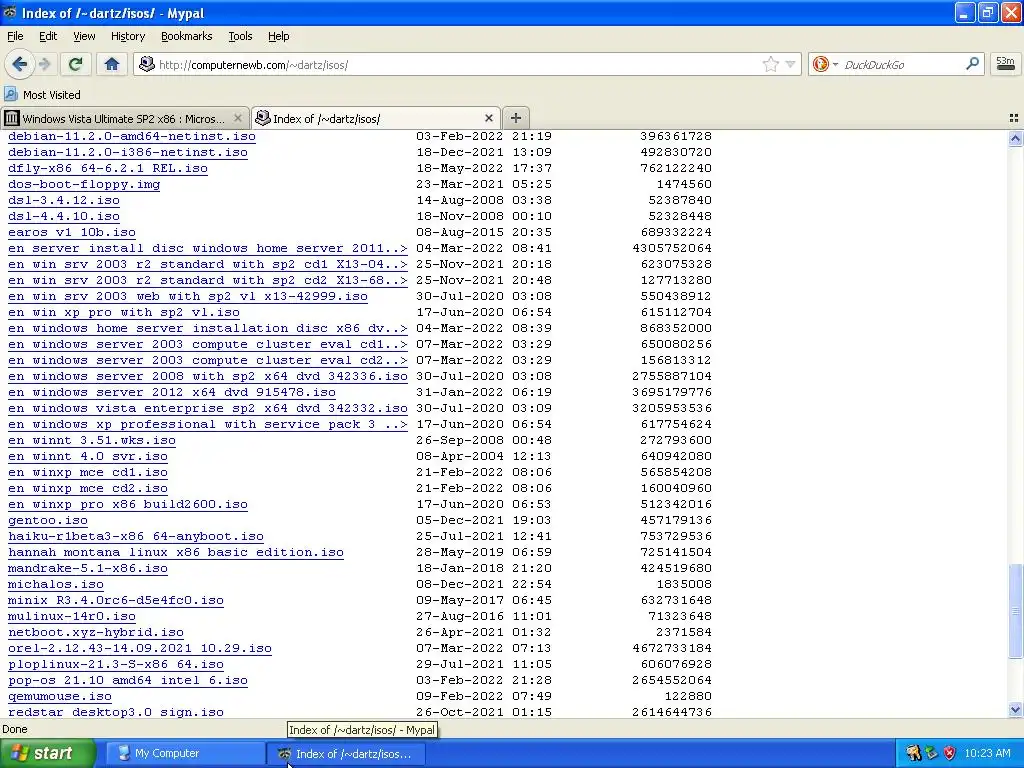This screenshot has height=768, width=1024.
Task: Close the Index of /~dartz/isos/ tab
Action: tap(488, 118)
